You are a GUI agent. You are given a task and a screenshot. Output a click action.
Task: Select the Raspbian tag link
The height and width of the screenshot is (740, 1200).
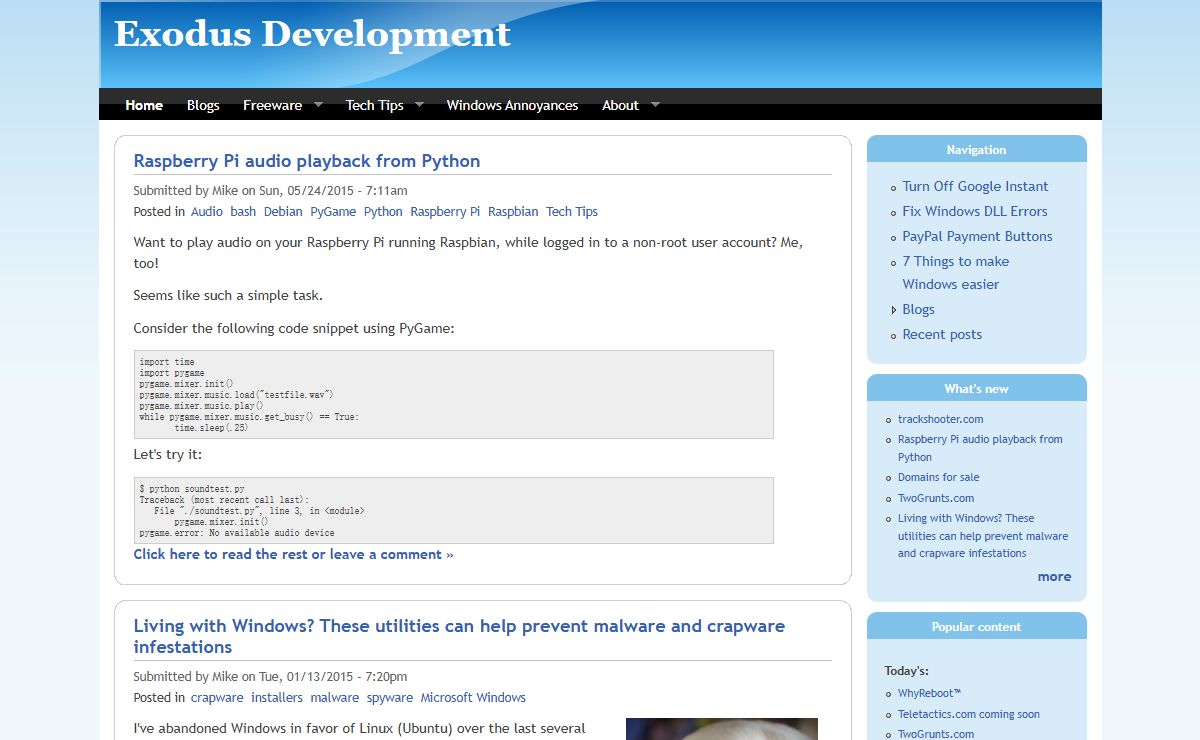(x=513, y=212)
